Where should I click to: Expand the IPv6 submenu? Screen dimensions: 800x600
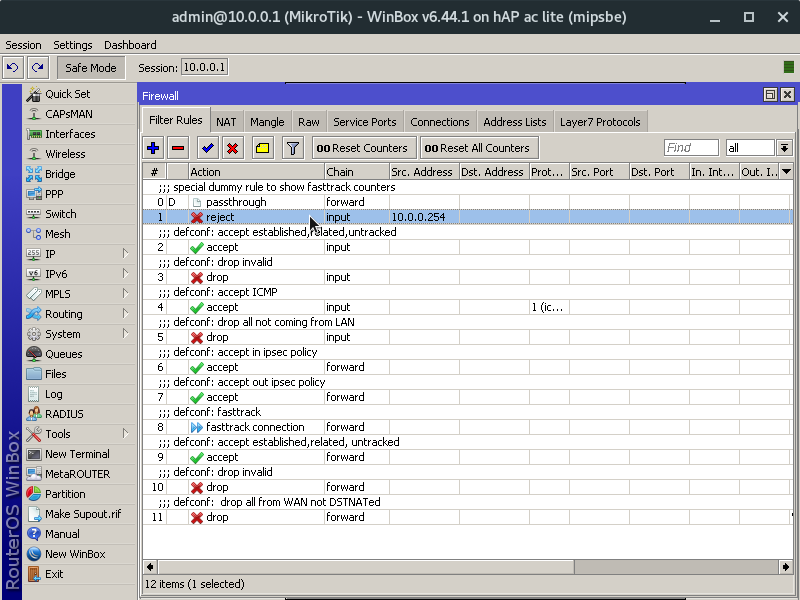(x=80, y=274)
